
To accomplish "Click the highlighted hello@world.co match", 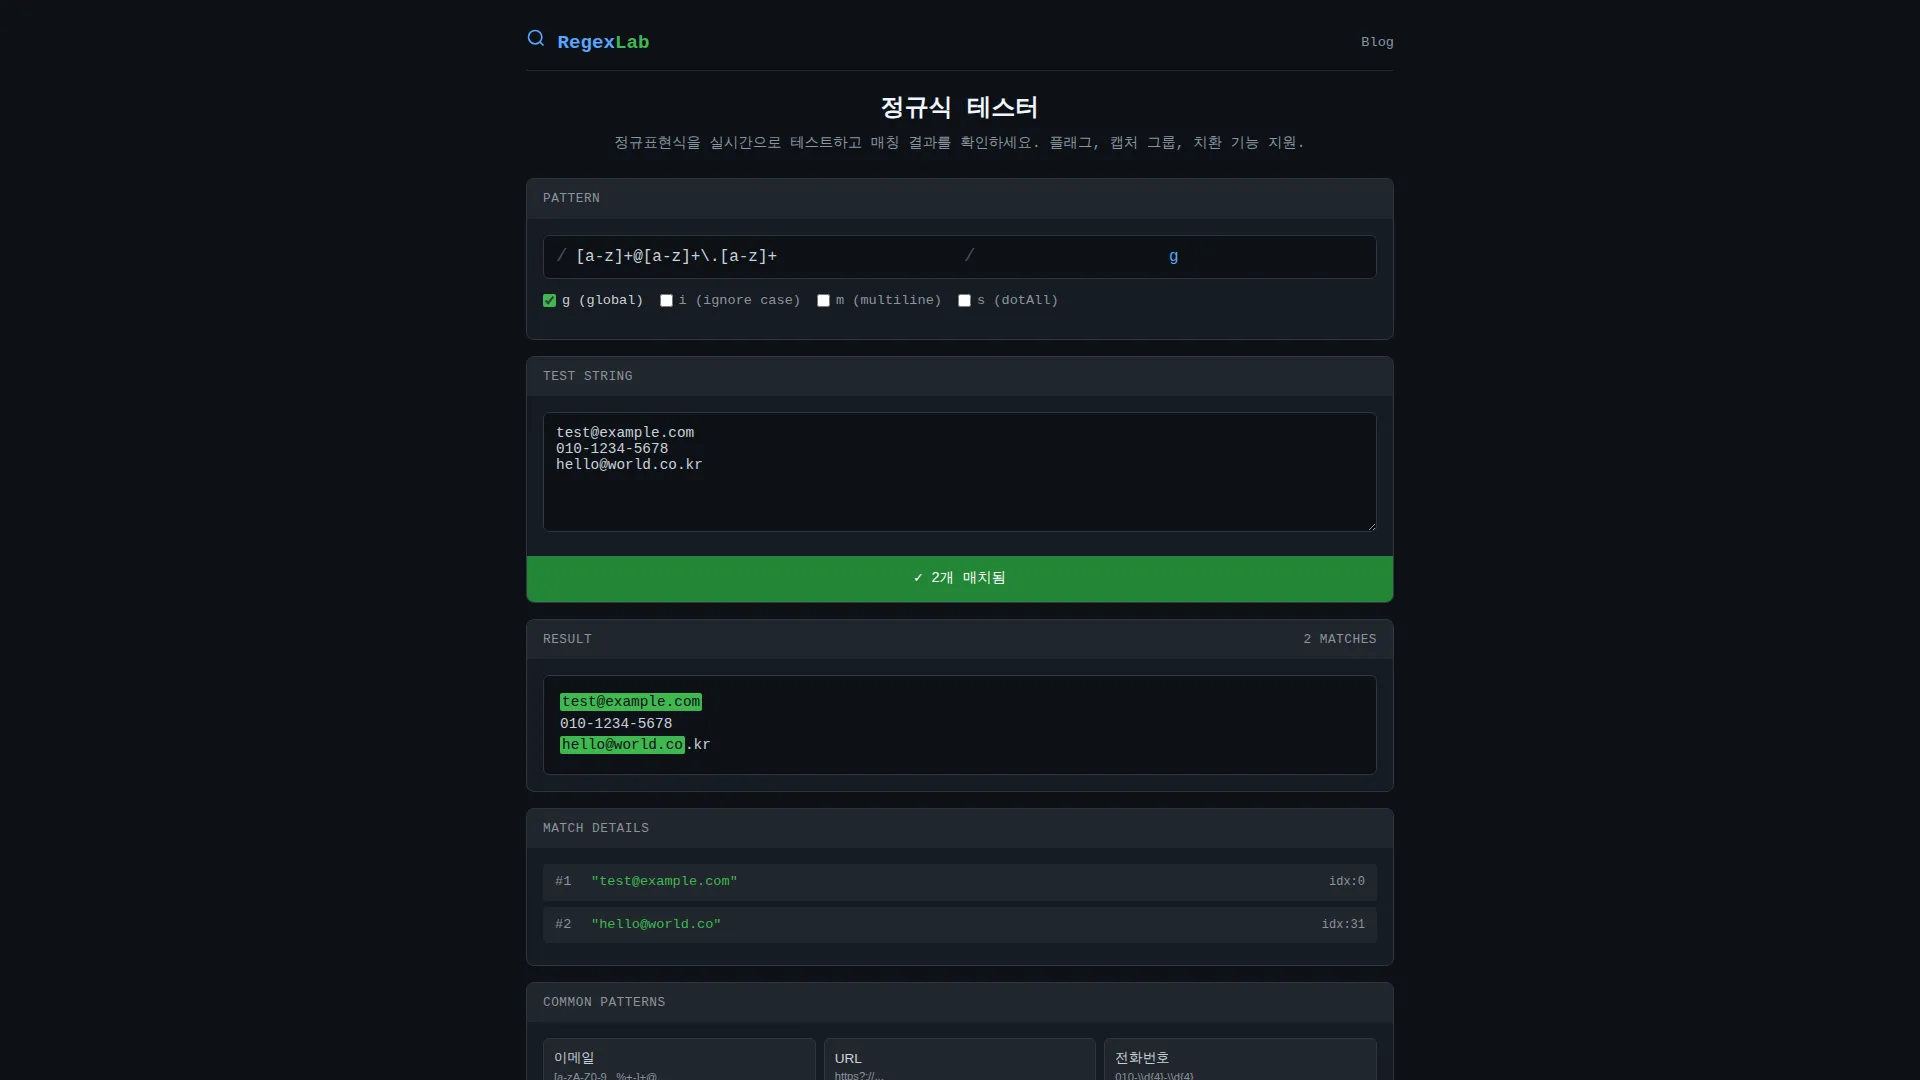I will coord(622,745).
